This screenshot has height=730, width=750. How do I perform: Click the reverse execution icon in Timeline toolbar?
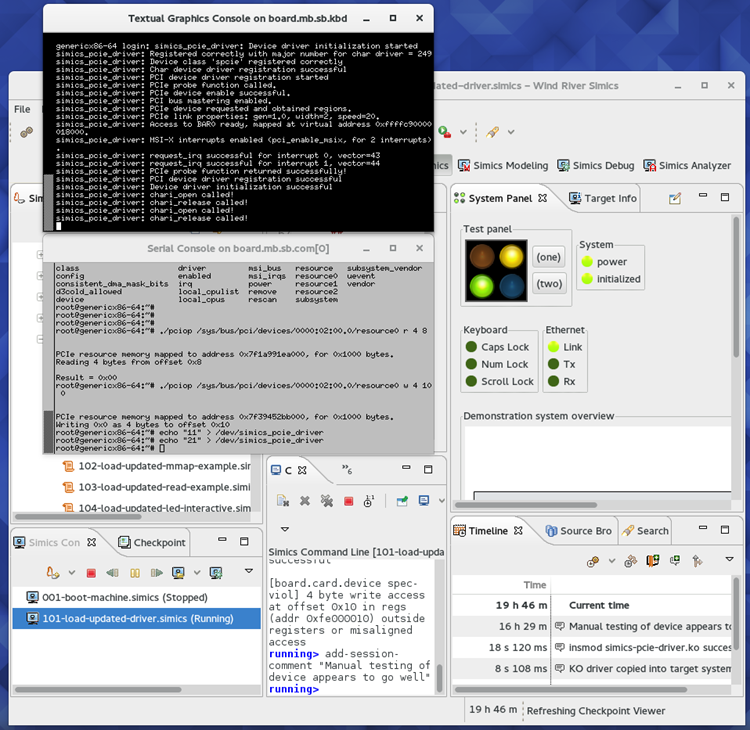pos(593,561)
